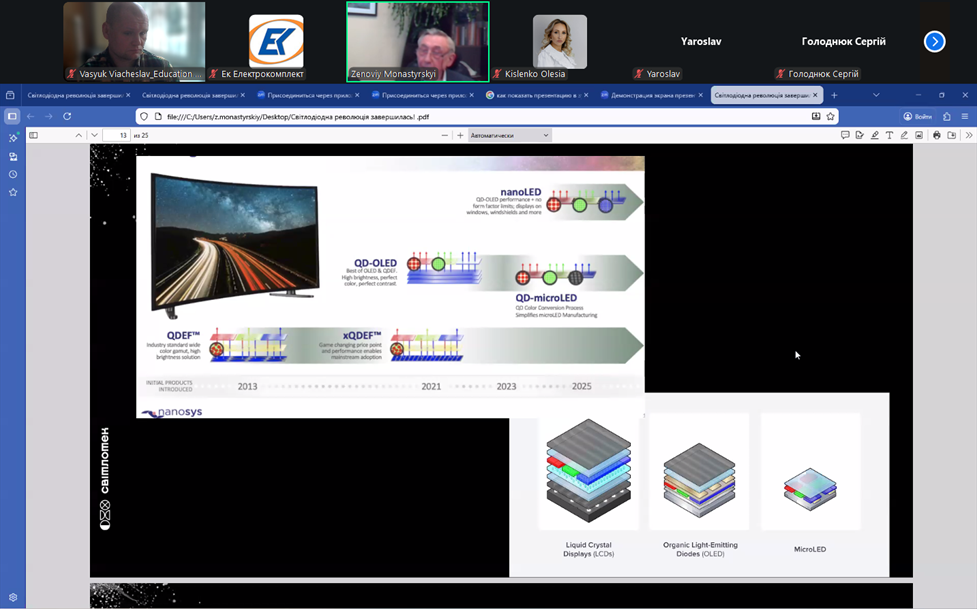Zoom out the PDF with minus button

(444, 135)
